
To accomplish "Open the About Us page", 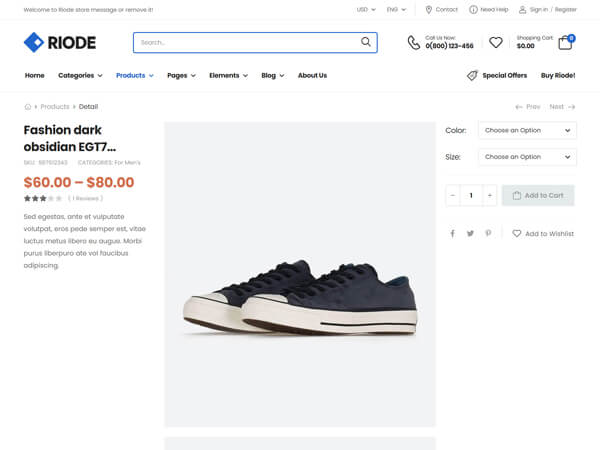I will point(312,75).
